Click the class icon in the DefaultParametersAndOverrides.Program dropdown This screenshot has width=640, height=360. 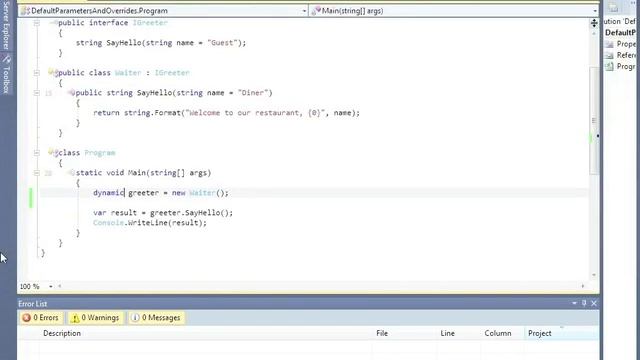(25, 11)
